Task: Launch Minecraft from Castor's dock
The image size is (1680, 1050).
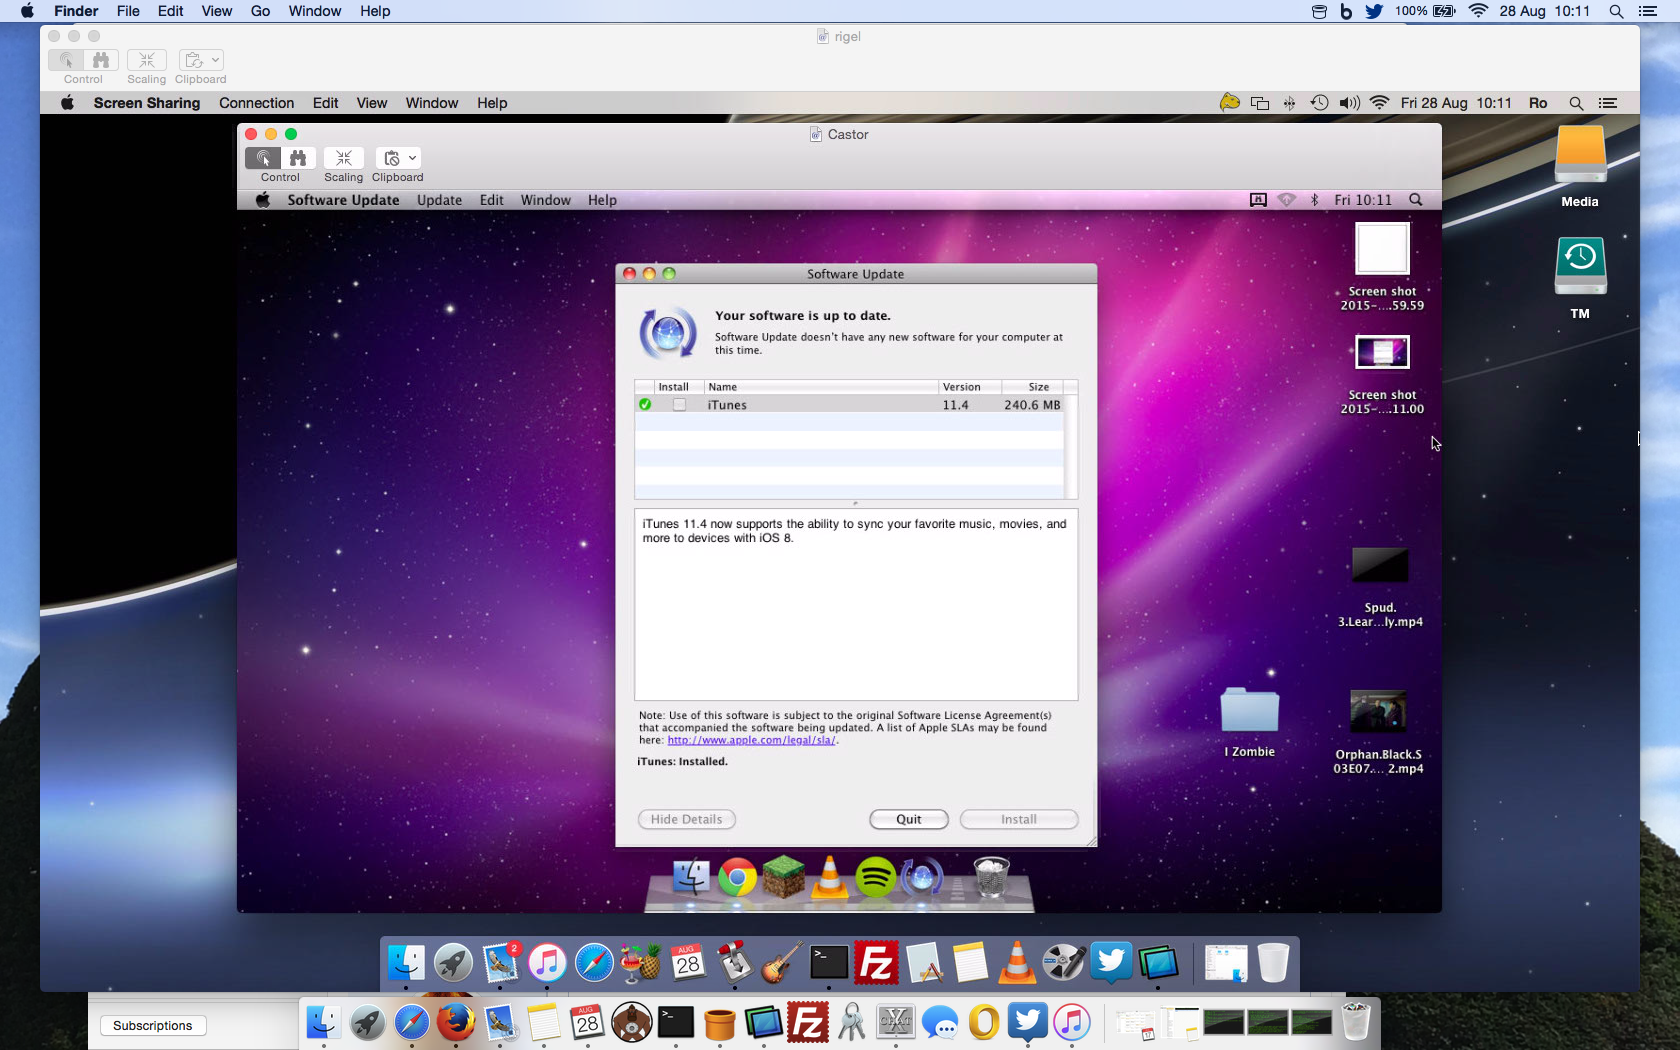Action: tap(784, 877)
